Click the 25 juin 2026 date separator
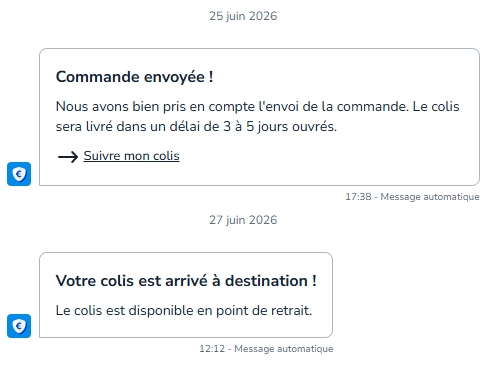Screen dimensions: 493x372 coord(243,16)
